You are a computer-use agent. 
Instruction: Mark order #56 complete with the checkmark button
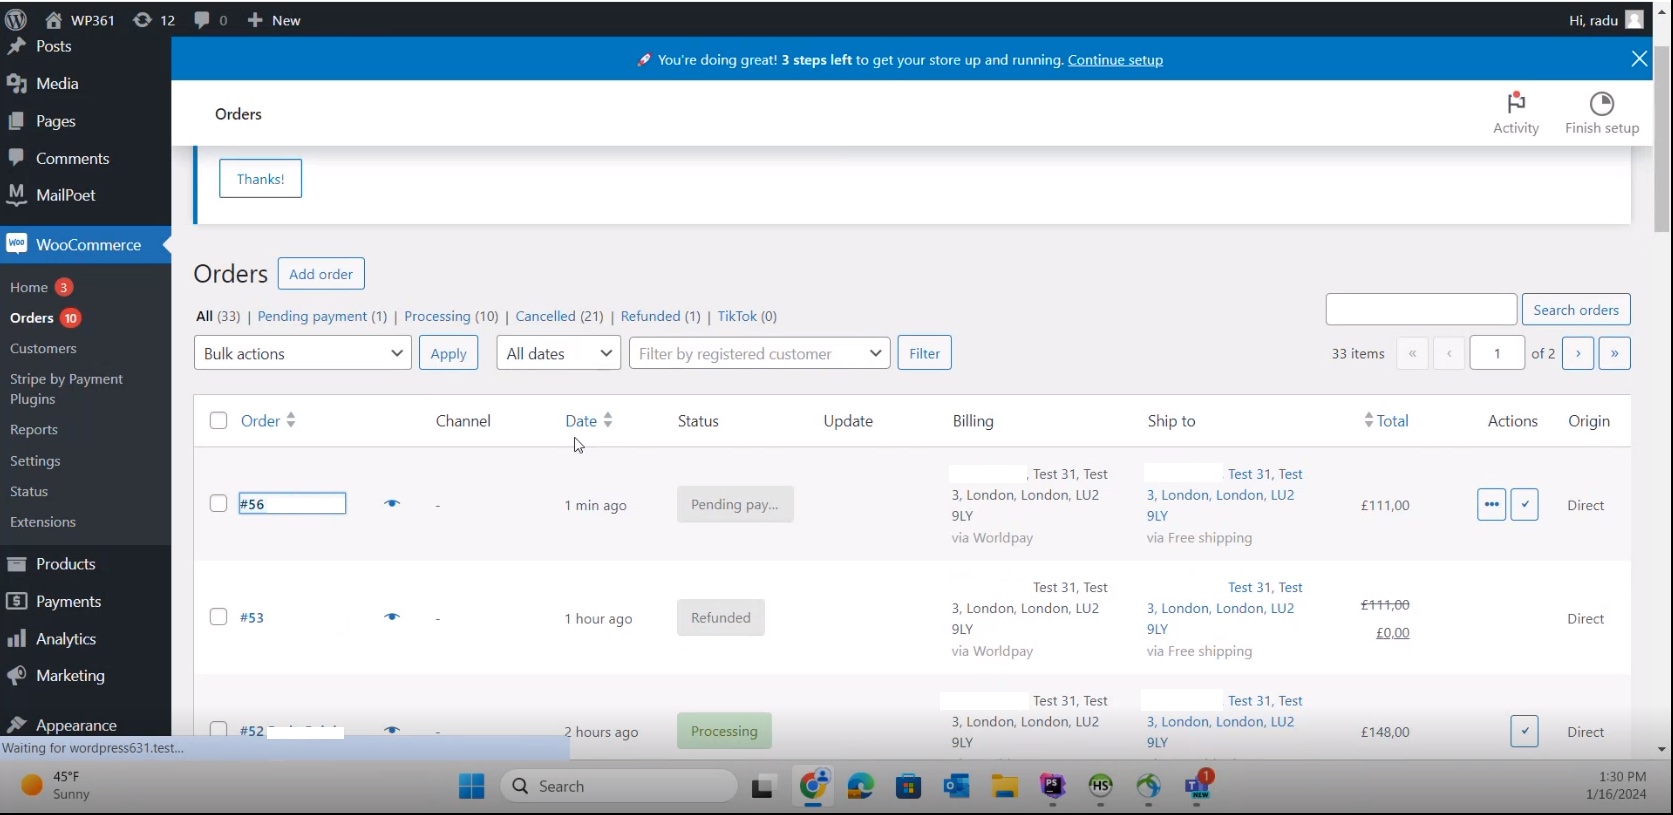point(1524,504)
